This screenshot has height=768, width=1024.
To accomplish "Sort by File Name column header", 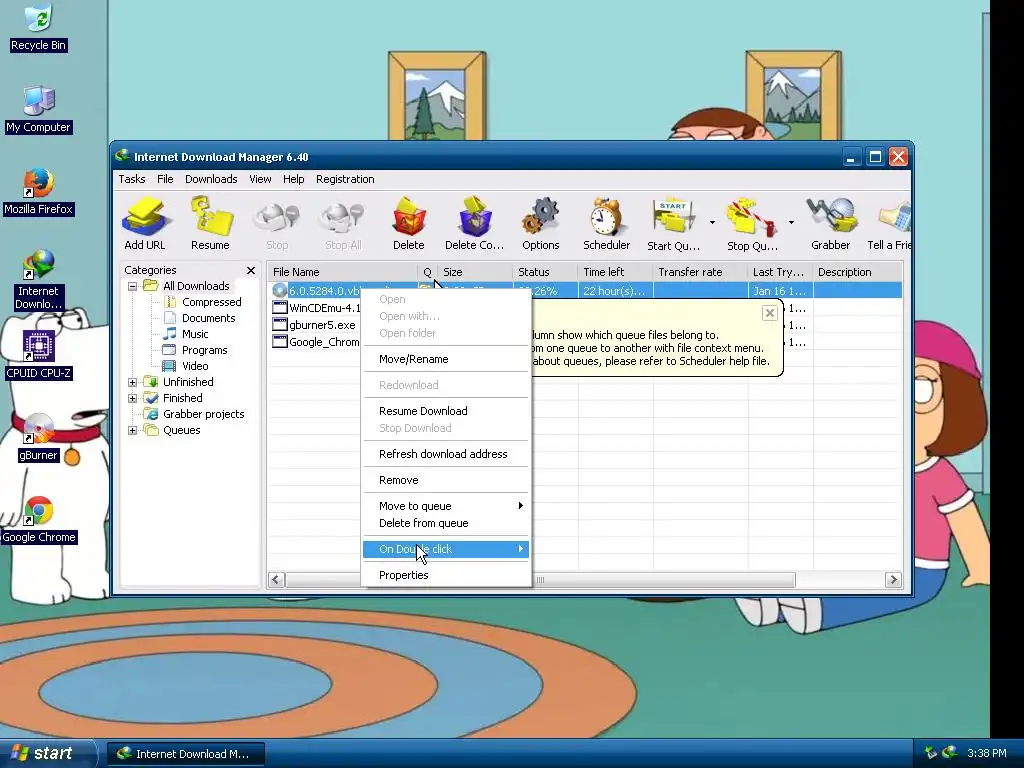I will point(342,272).
